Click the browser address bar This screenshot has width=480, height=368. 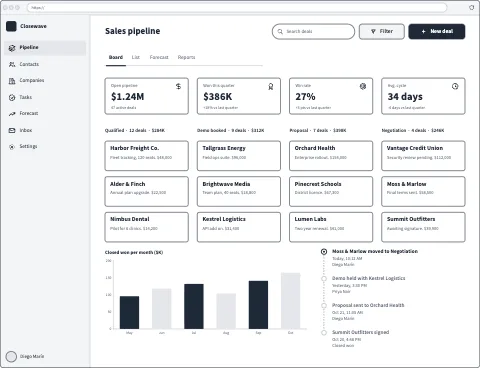click(237, 7)
